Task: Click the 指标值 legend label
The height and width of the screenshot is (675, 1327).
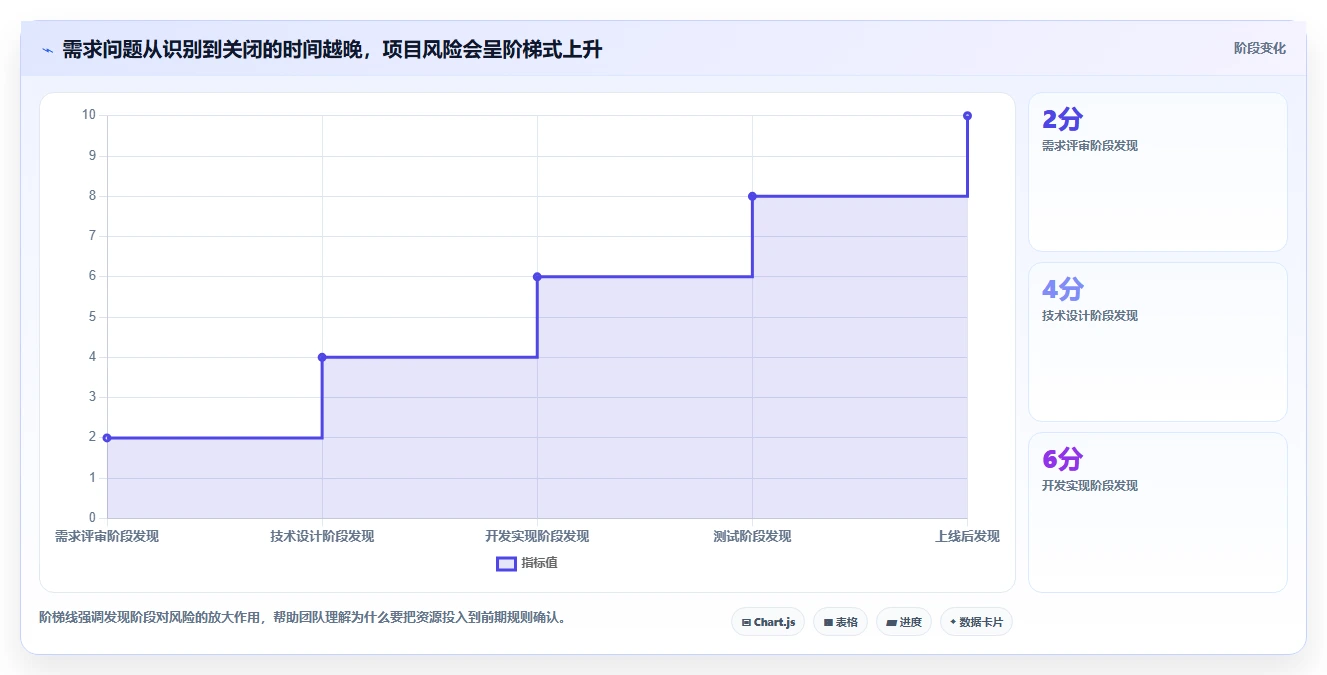Action: 539,563
